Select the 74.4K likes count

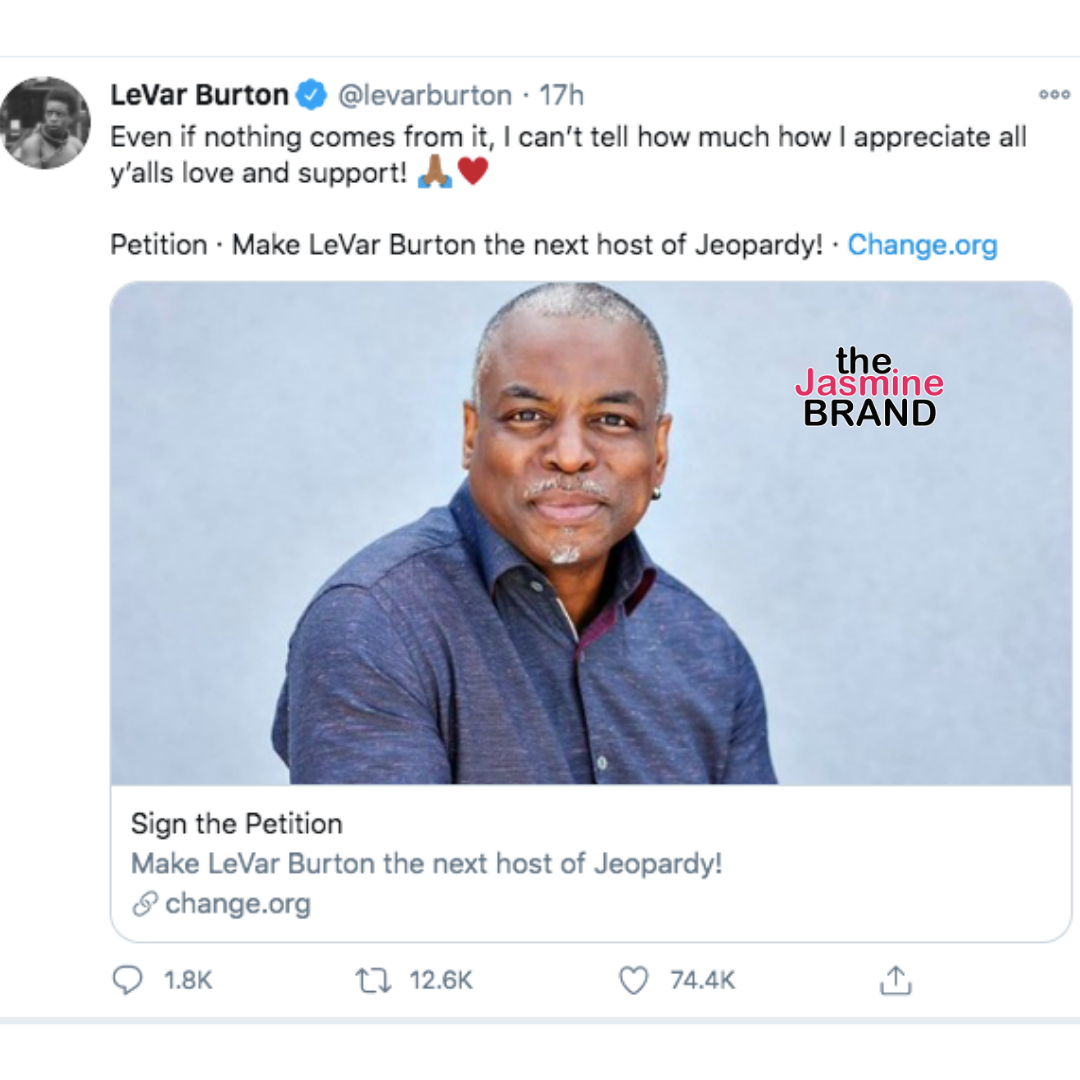tap(702, 981)
